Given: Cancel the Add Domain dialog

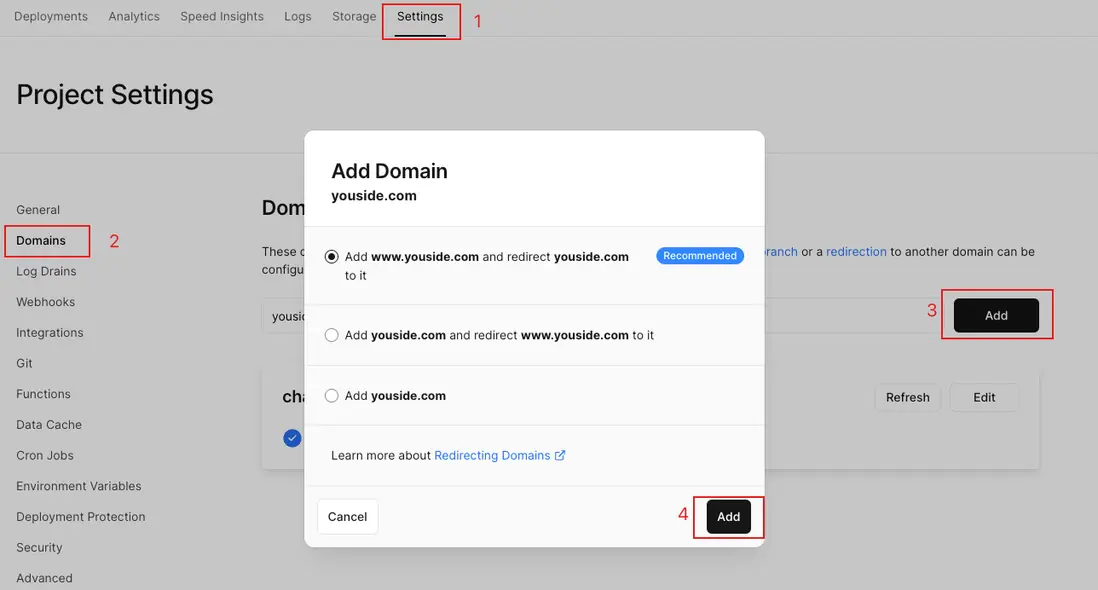Looking at the screenshot, I should [347, 517].
